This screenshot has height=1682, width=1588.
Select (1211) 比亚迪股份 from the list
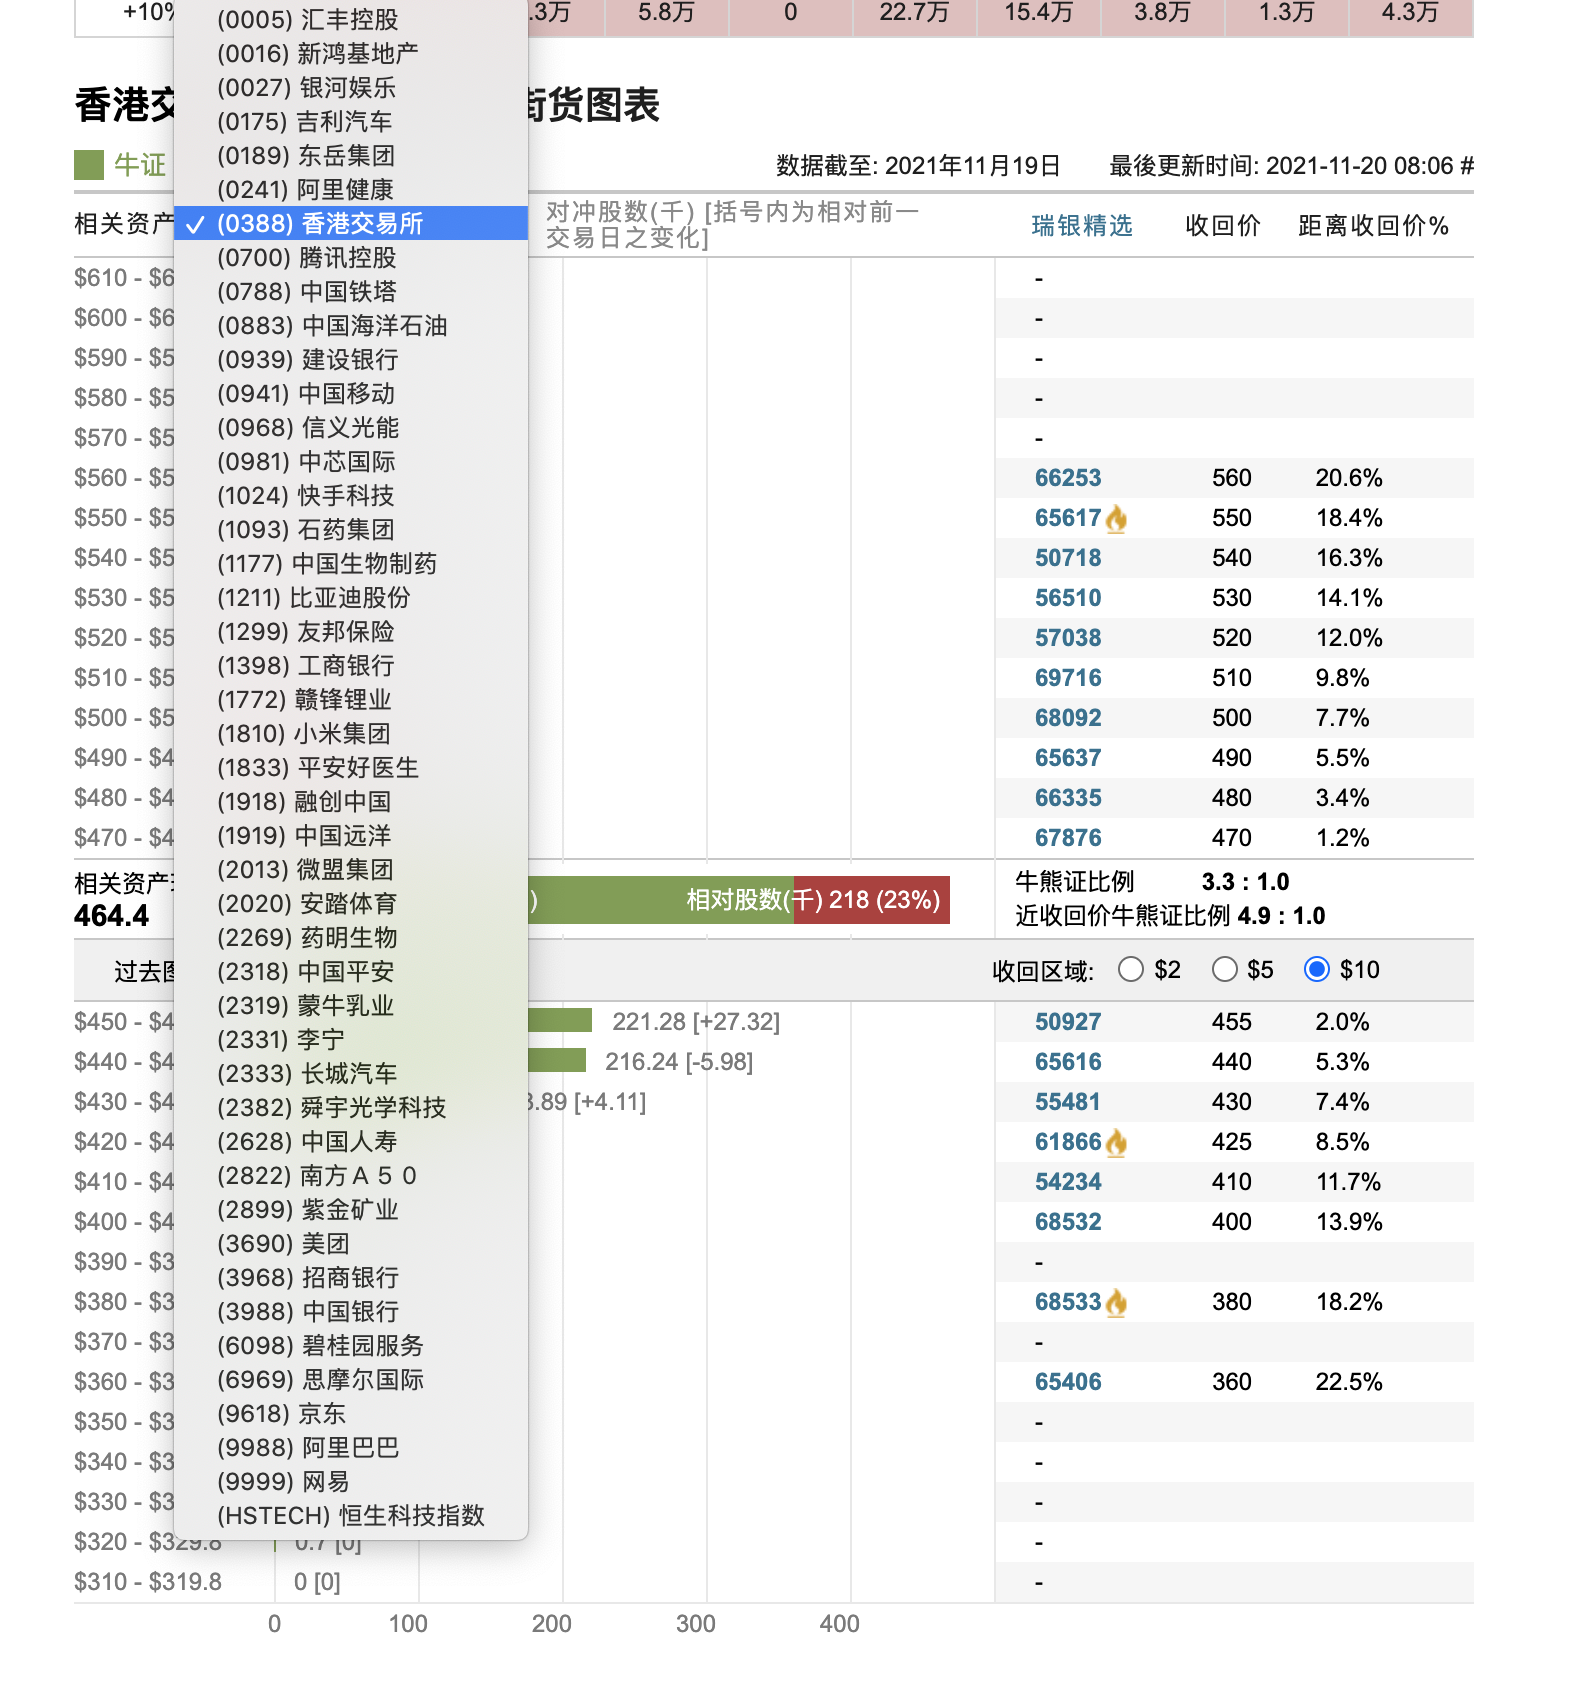point(314,598)
